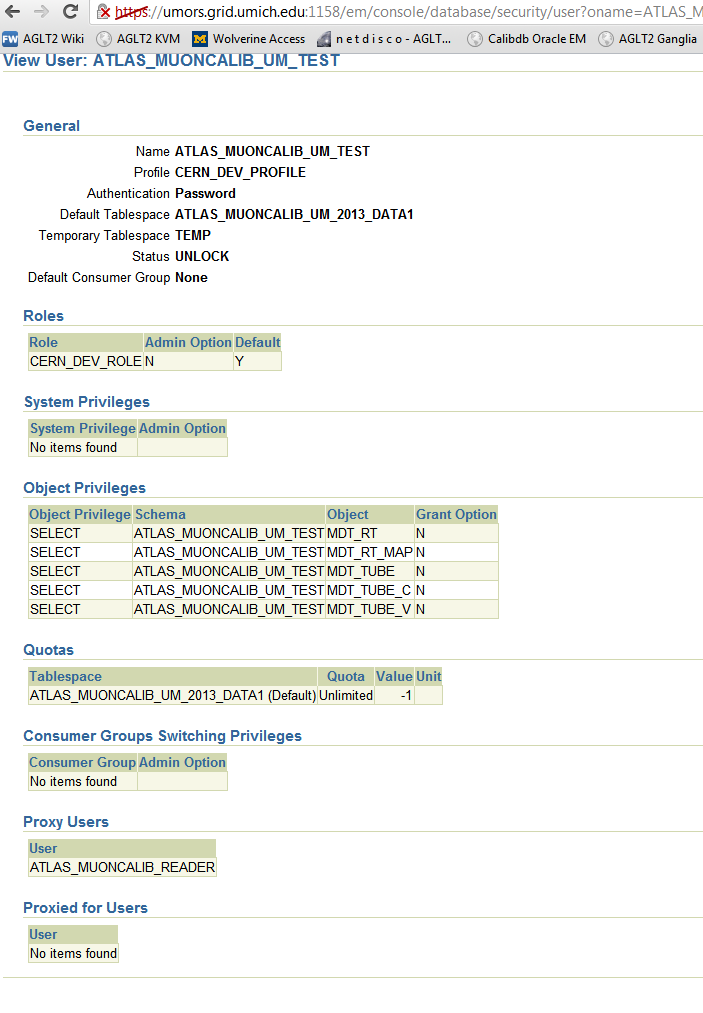Click the View User page heading
Viewport: 703px width, 1013px height.
(171, 60)
